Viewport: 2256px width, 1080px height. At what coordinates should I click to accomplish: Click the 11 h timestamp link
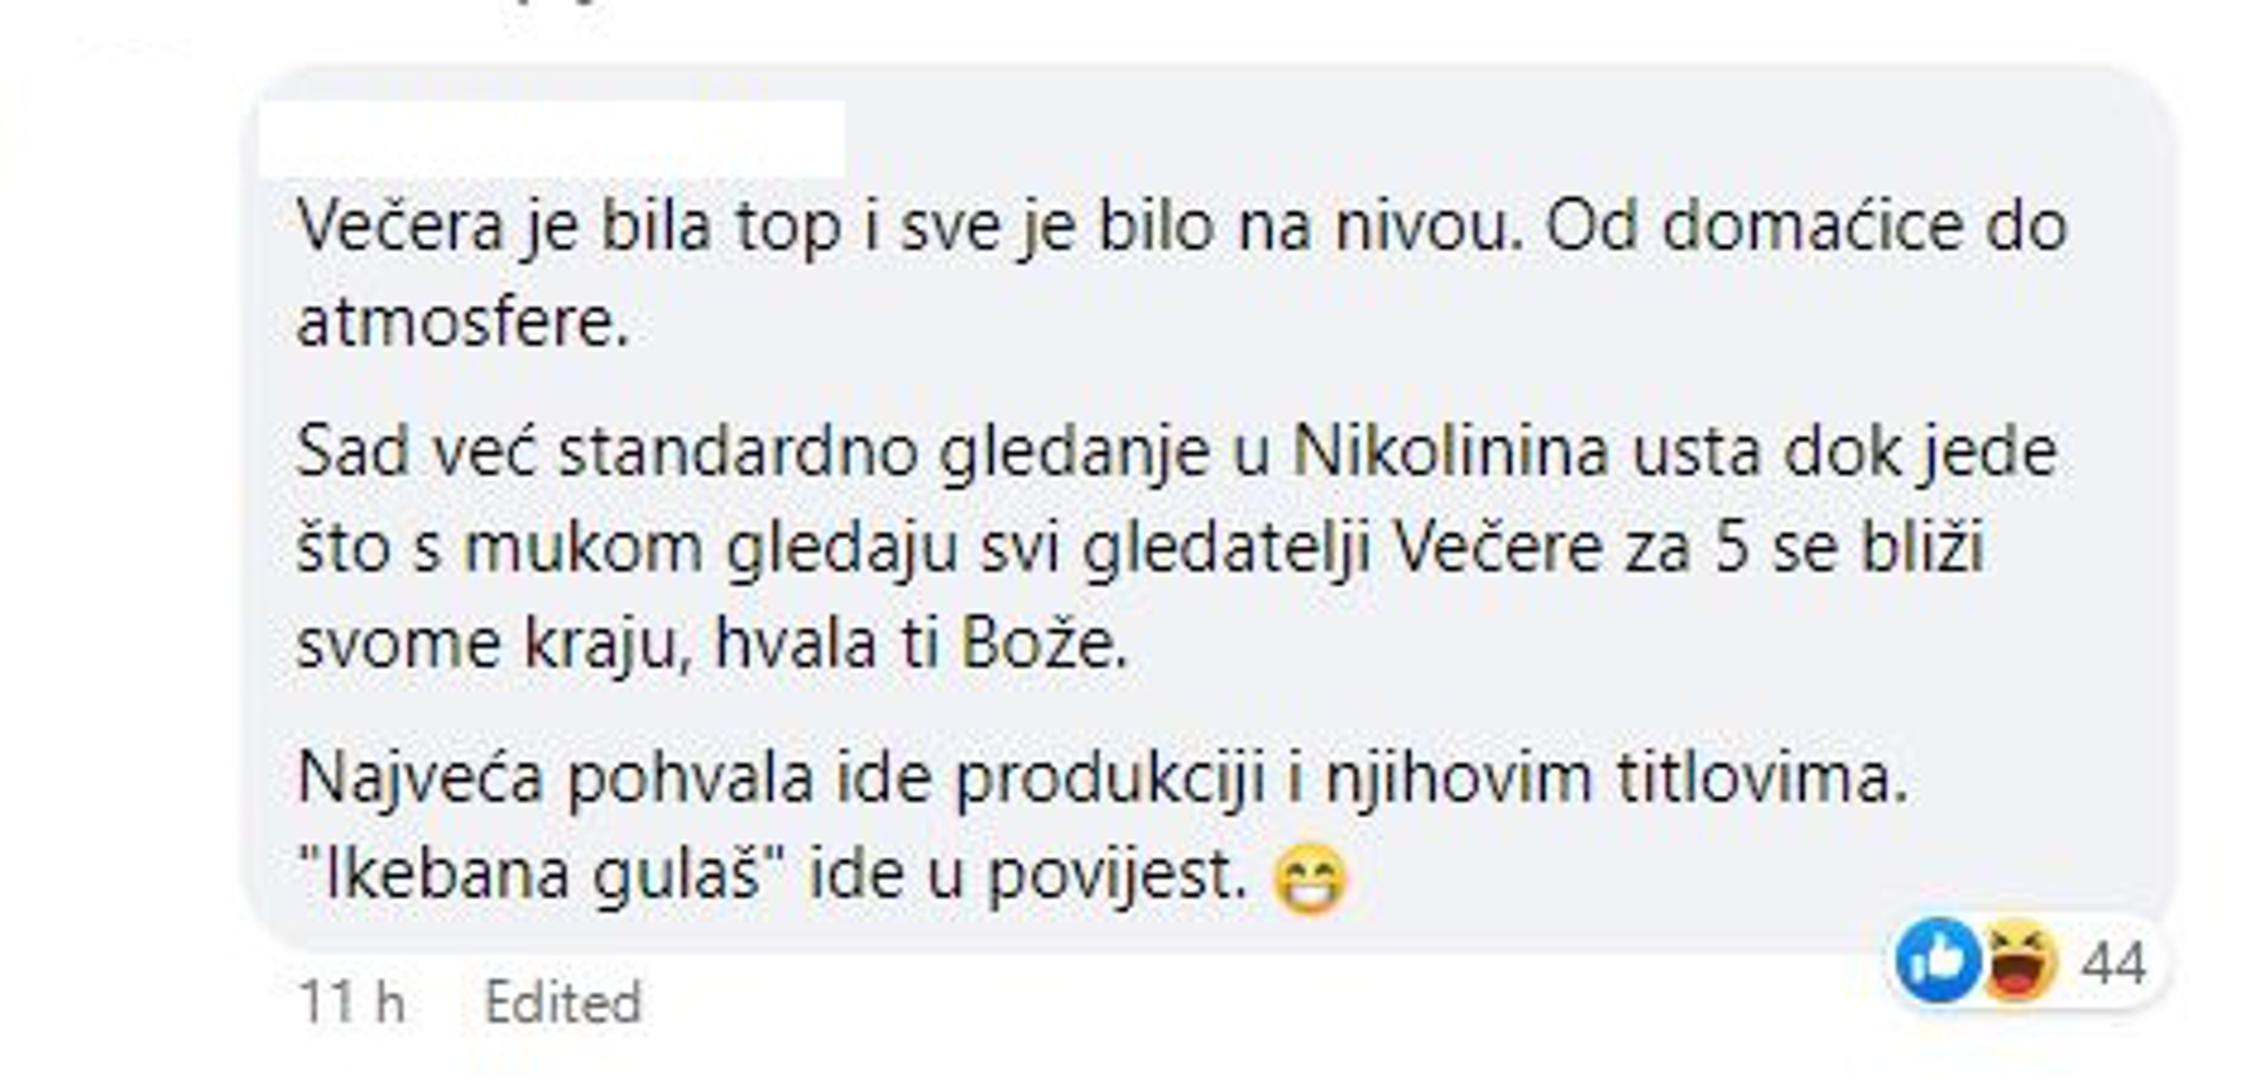pyautogui.click(x=352, y=1002)
